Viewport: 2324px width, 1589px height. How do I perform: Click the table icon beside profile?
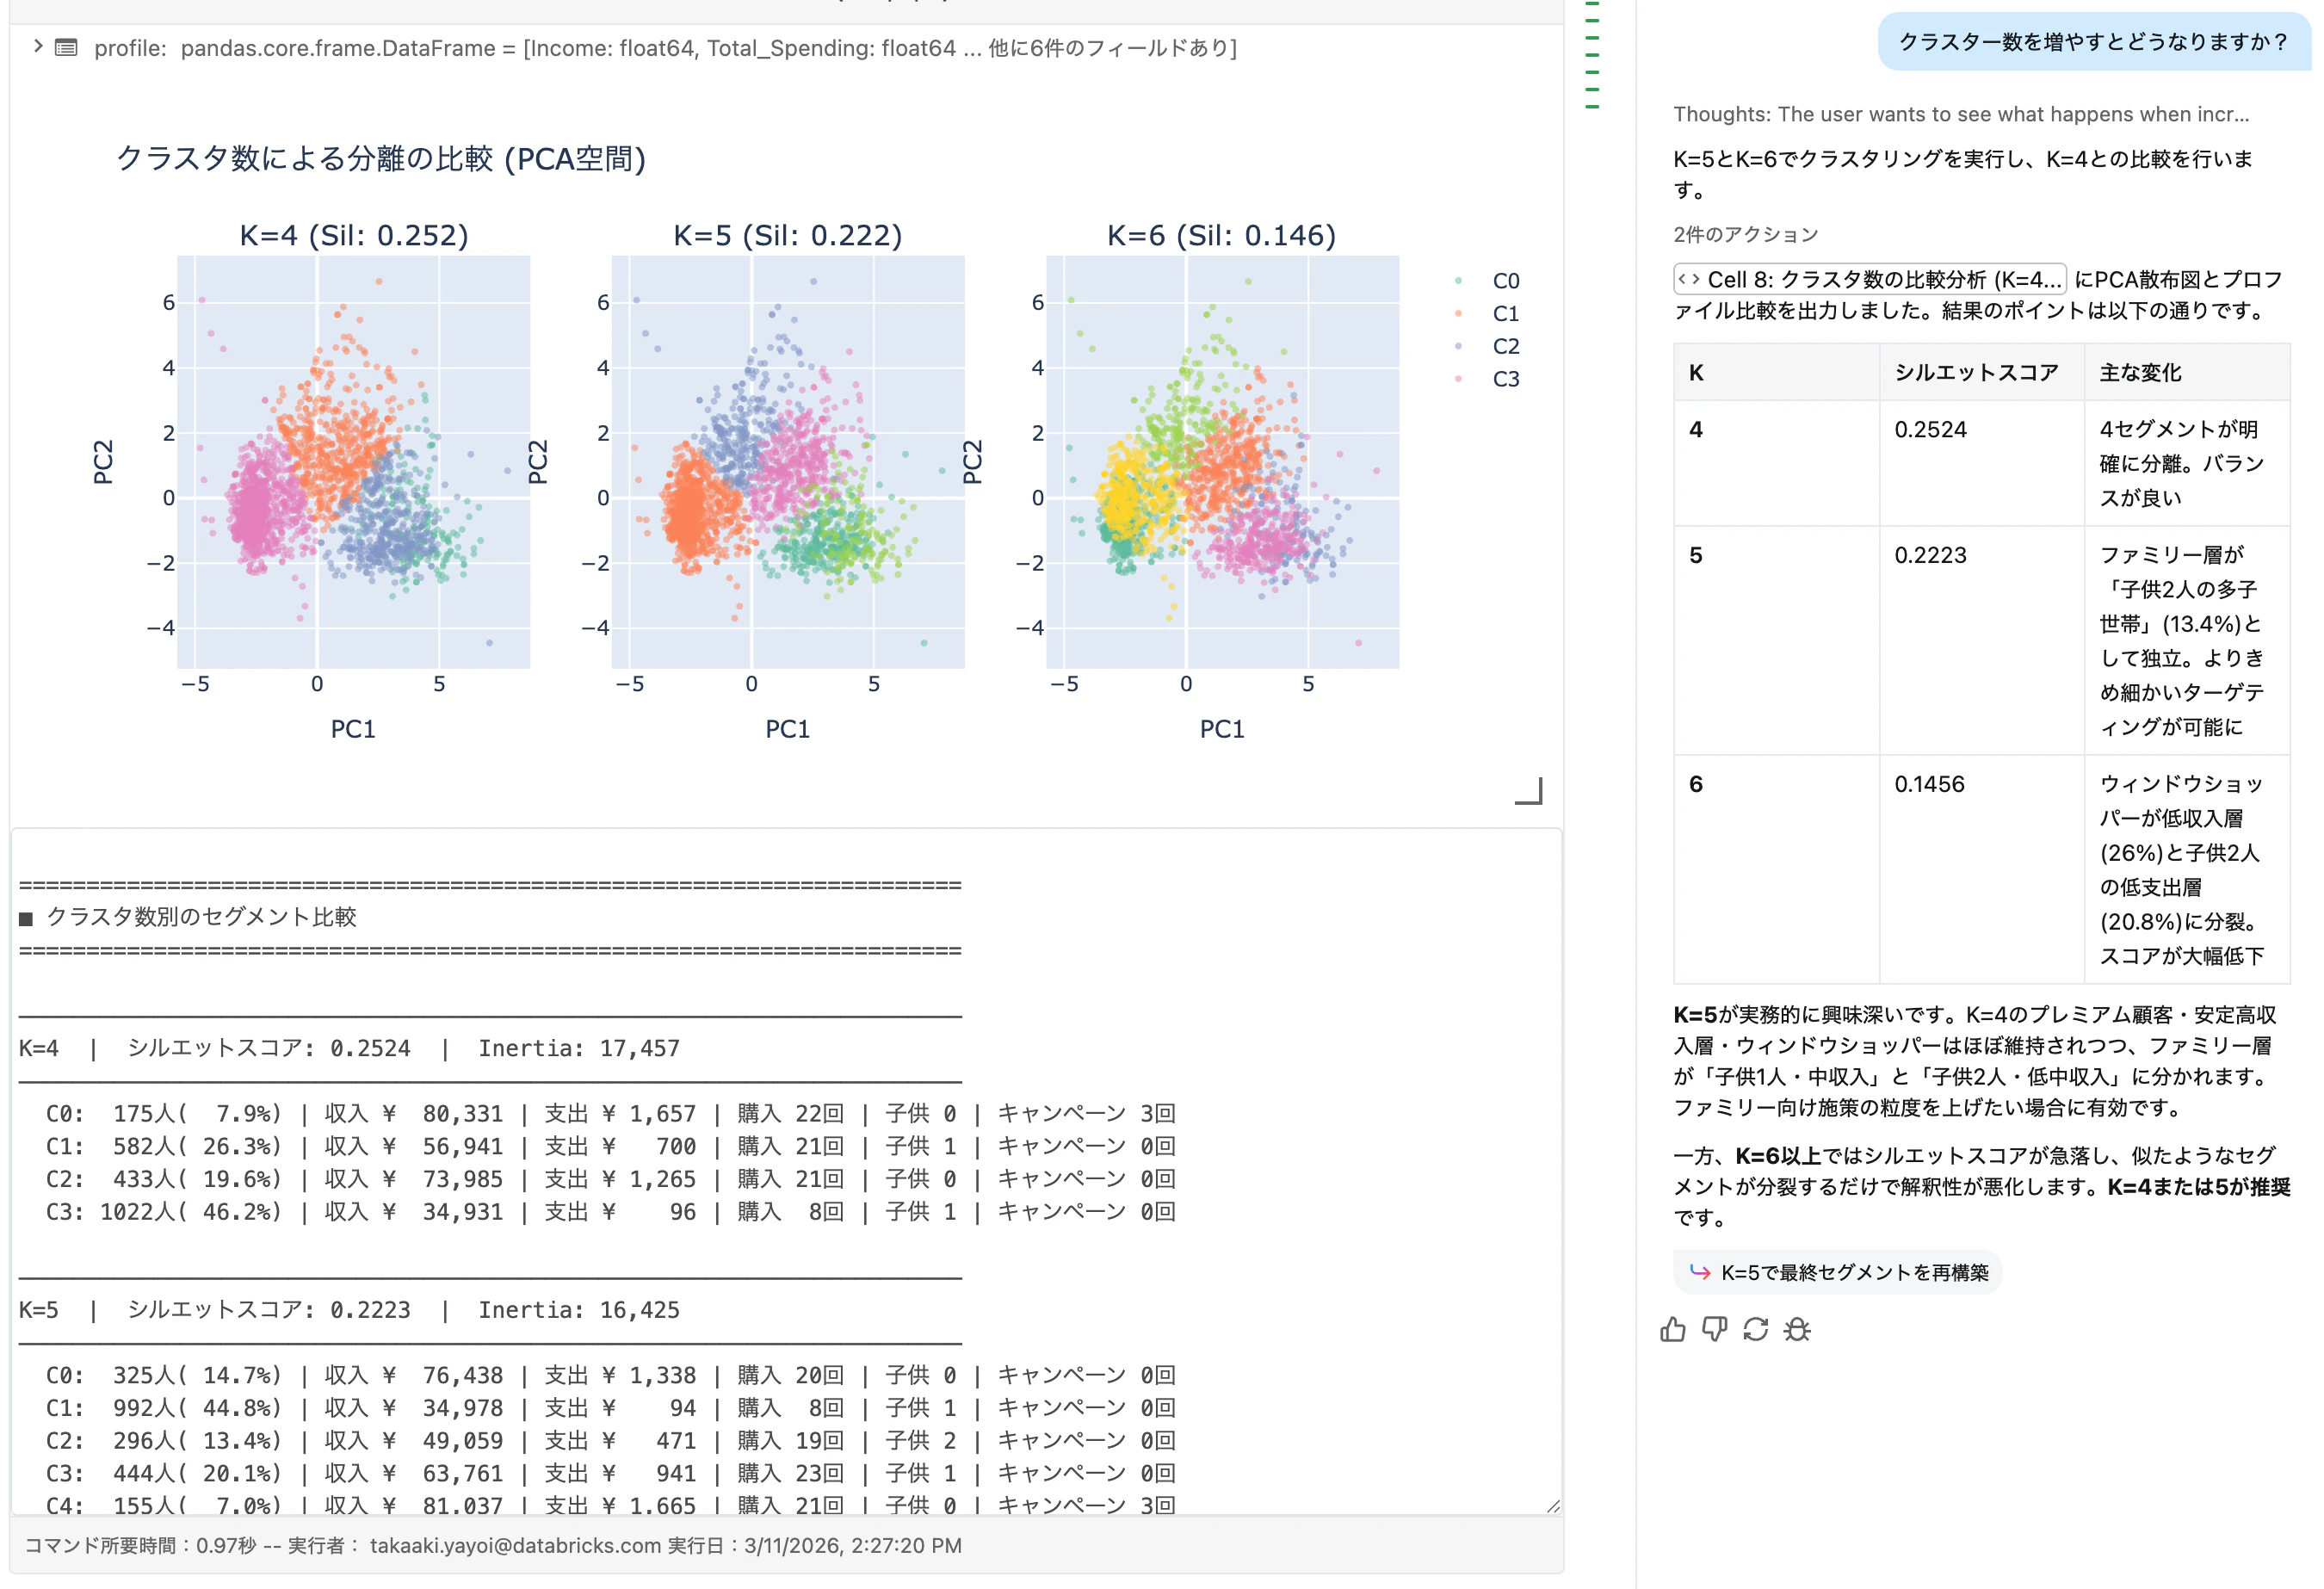point(66,47)
